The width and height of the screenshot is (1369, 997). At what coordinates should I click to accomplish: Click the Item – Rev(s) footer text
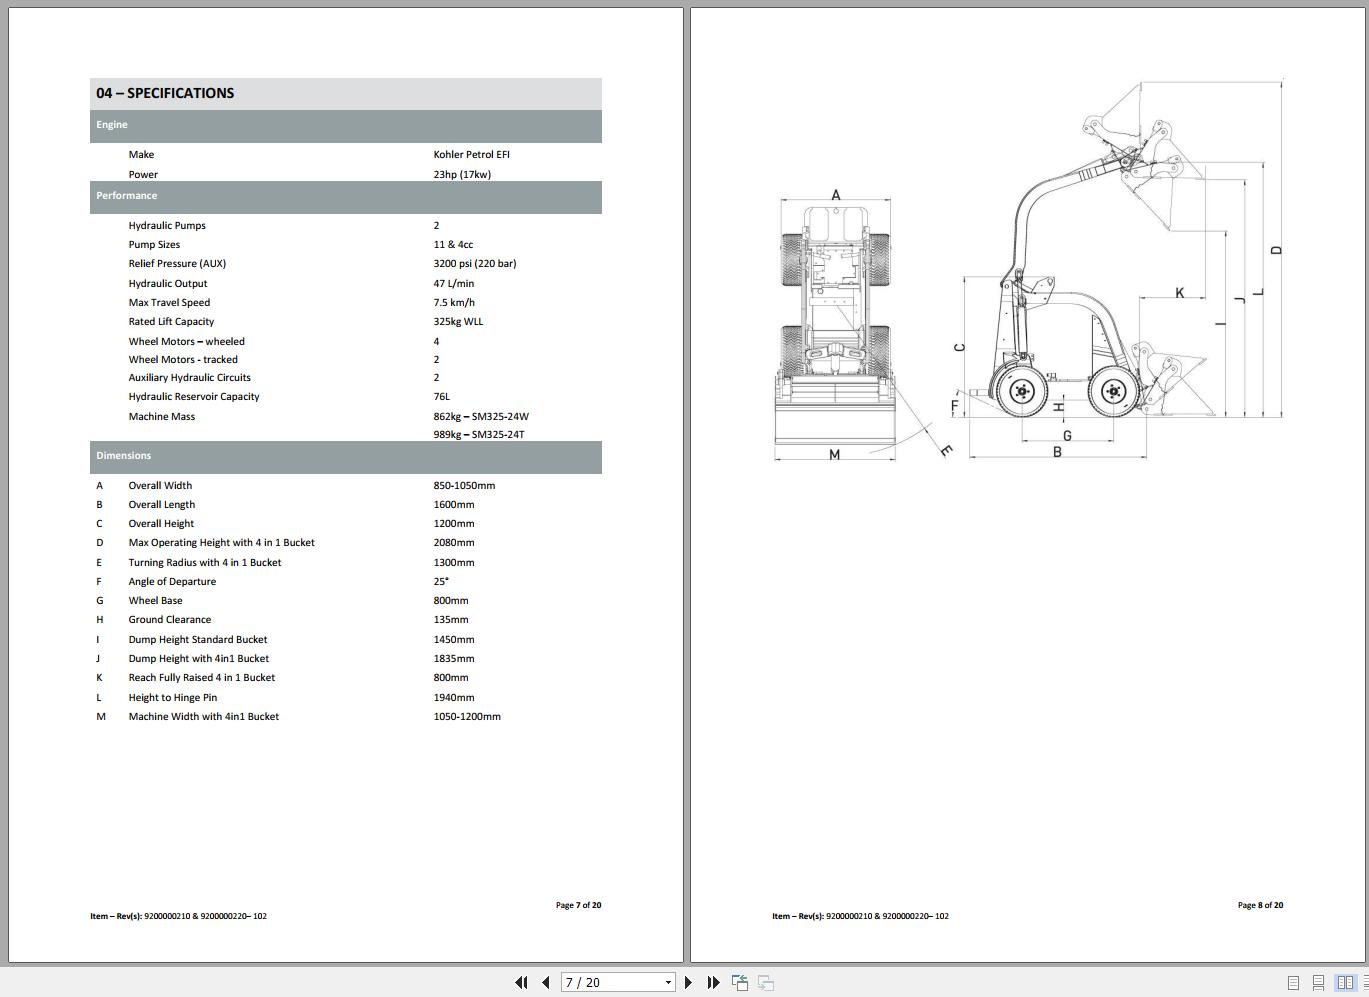tap(178, 916)
